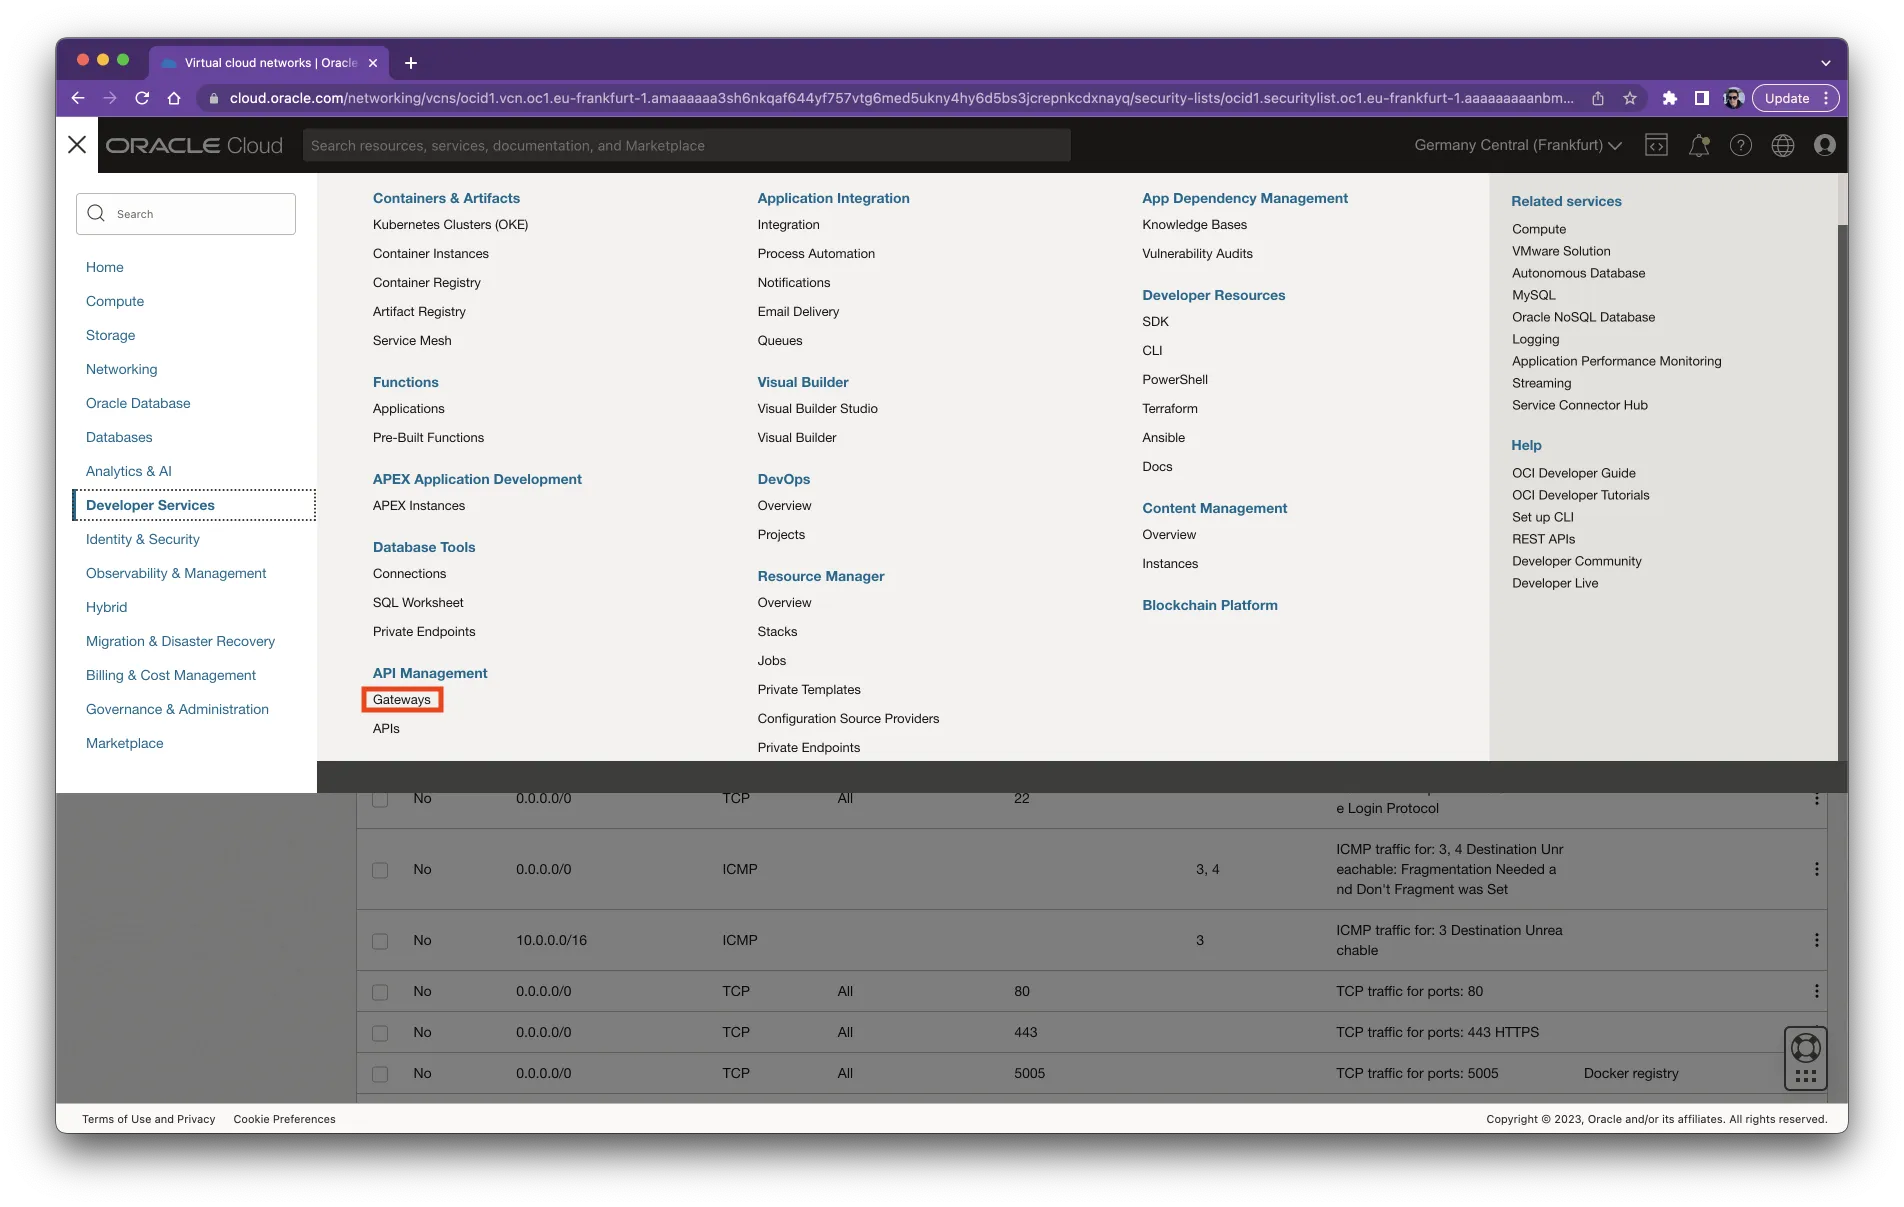Open Networking in the navigation menu
This screenshot has height=1207, width=1904.
pos(122,369)
